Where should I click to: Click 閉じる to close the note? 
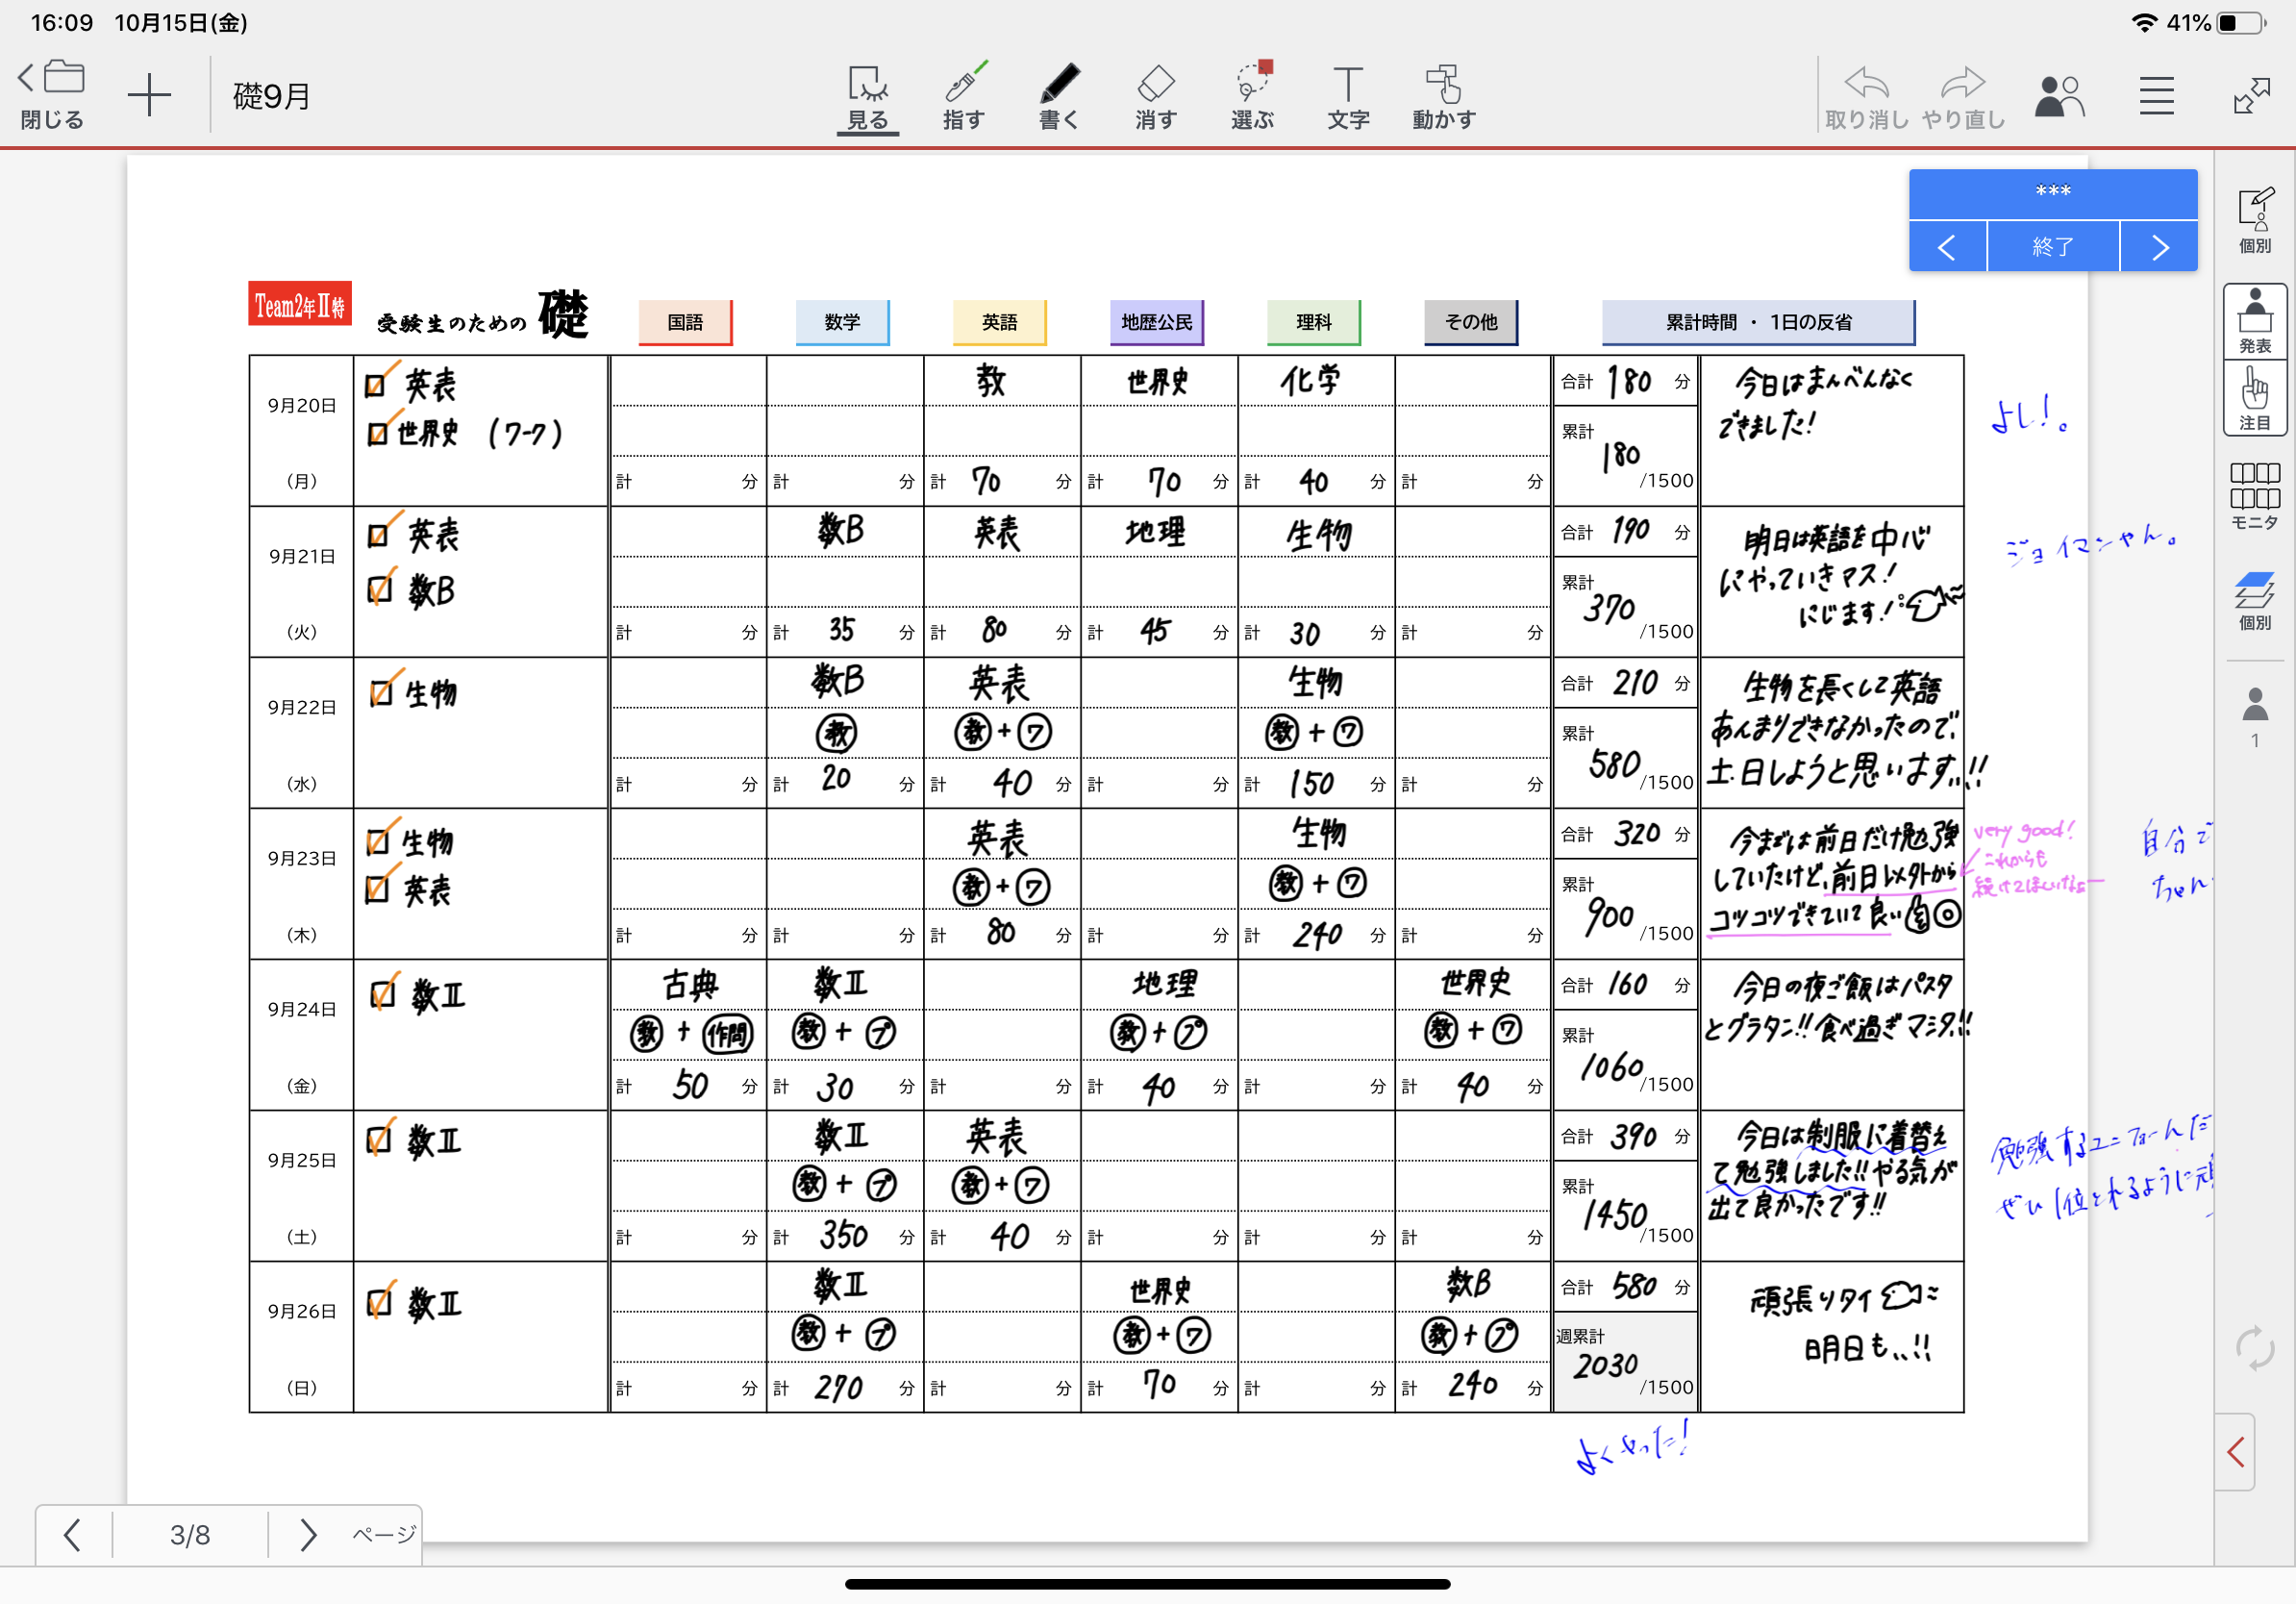[52, 97]
